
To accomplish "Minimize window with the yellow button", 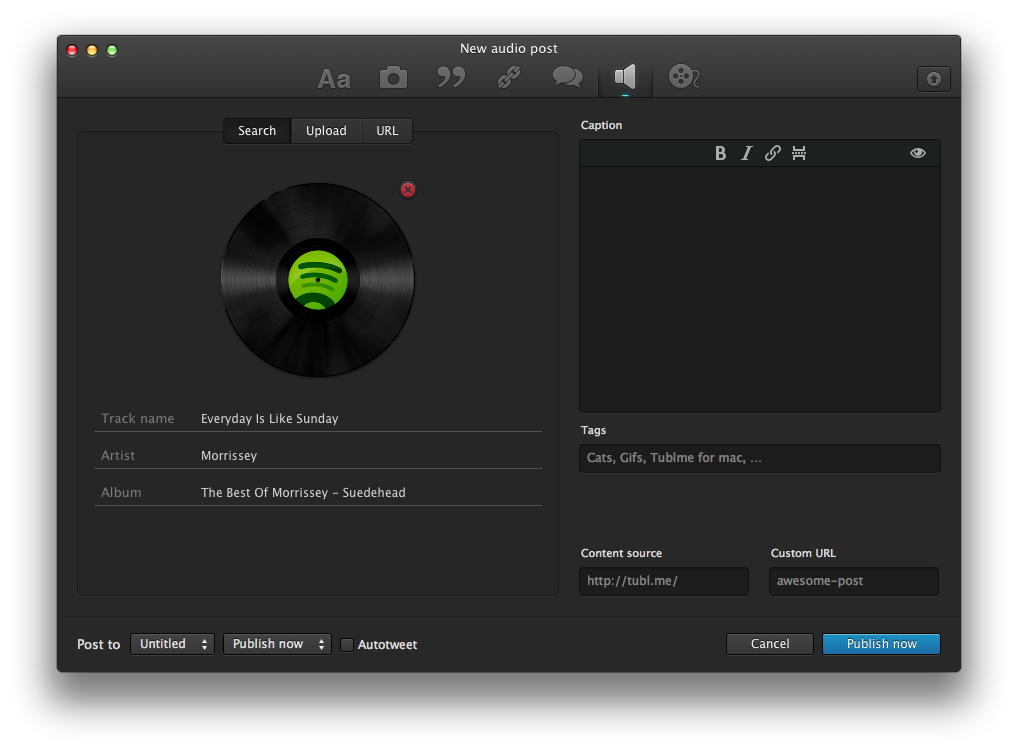I will [92, 50].
